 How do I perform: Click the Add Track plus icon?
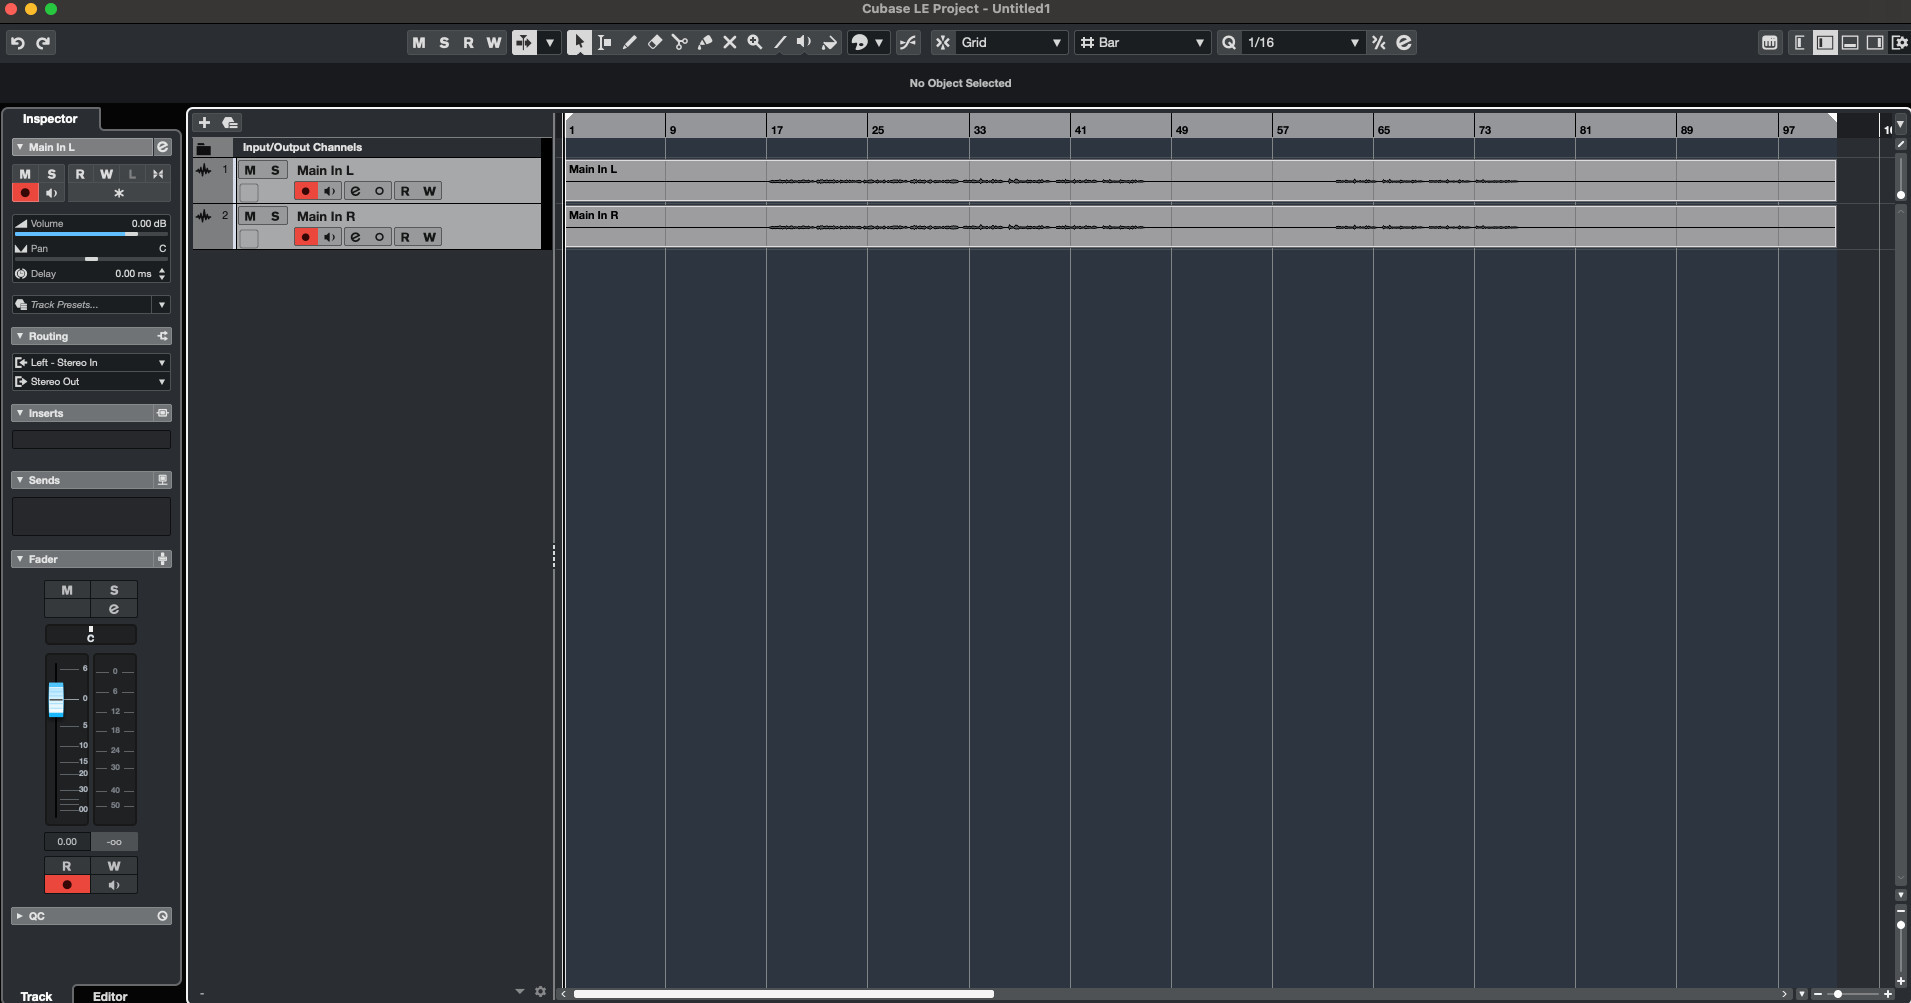coord(204,122)
